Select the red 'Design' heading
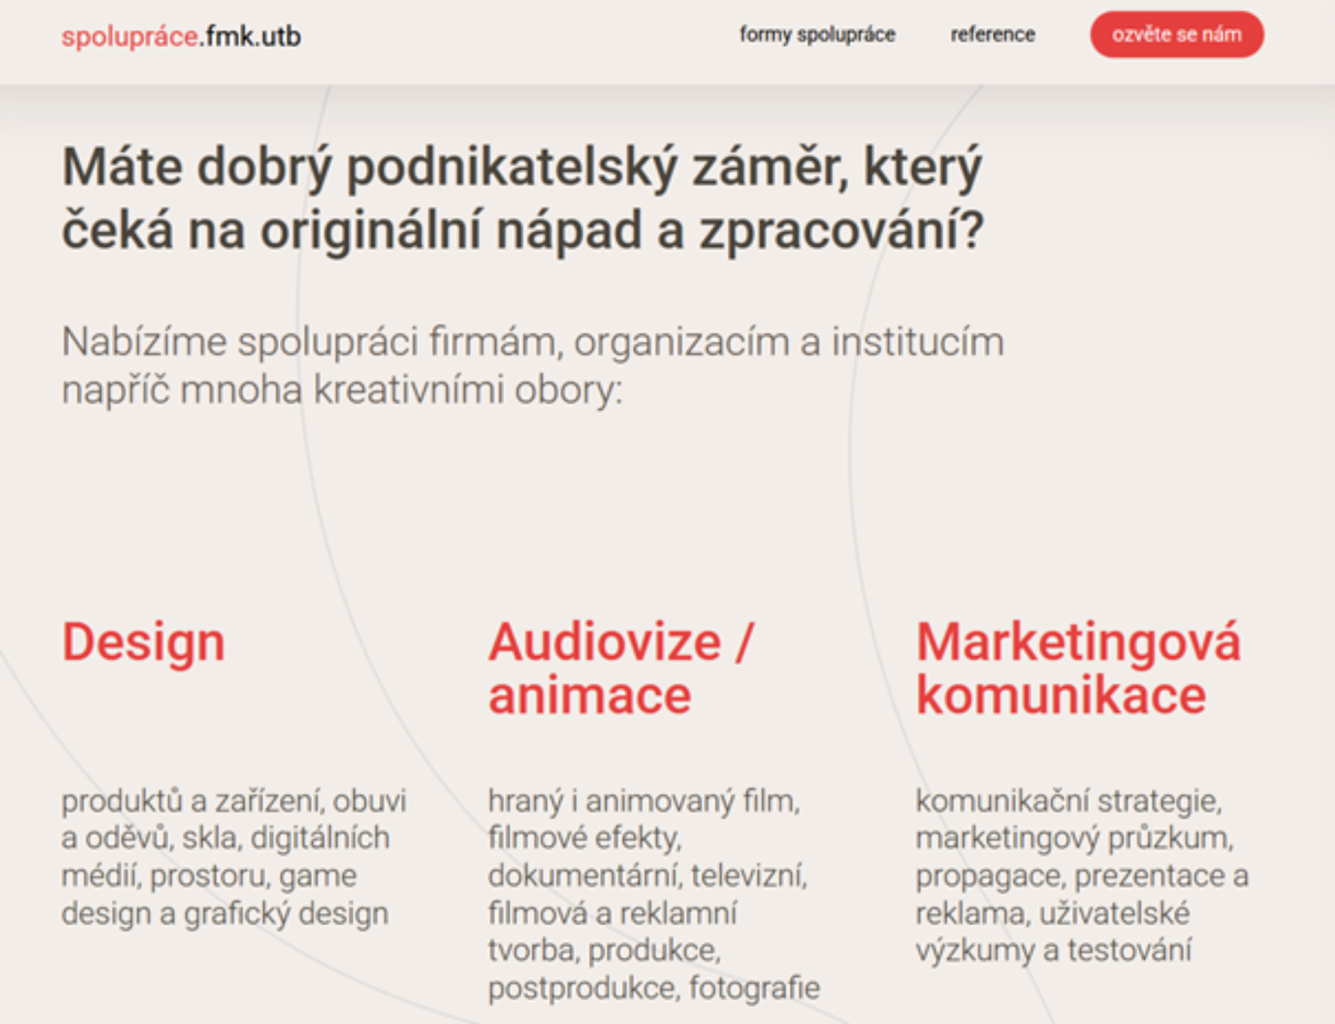Viewport: 1335px width, 1024px height. [x=143, y=642]
